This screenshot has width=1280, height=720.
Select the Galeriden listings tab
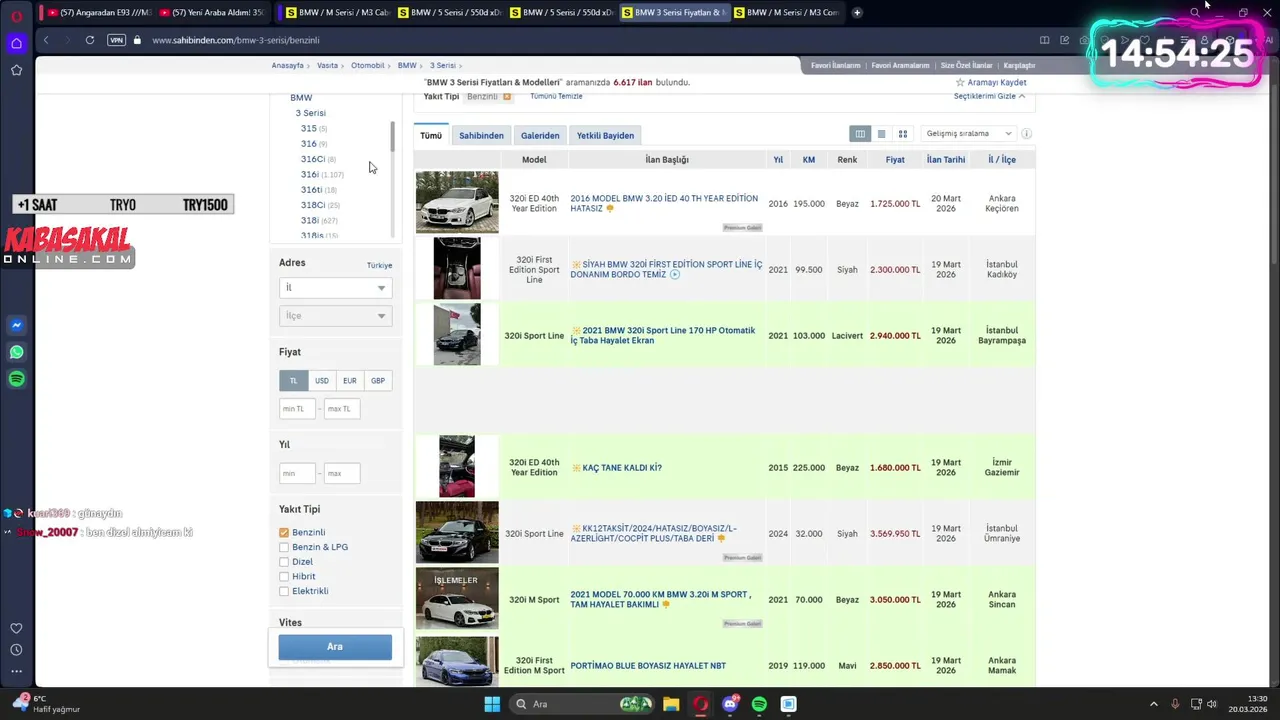click(540, 135)
